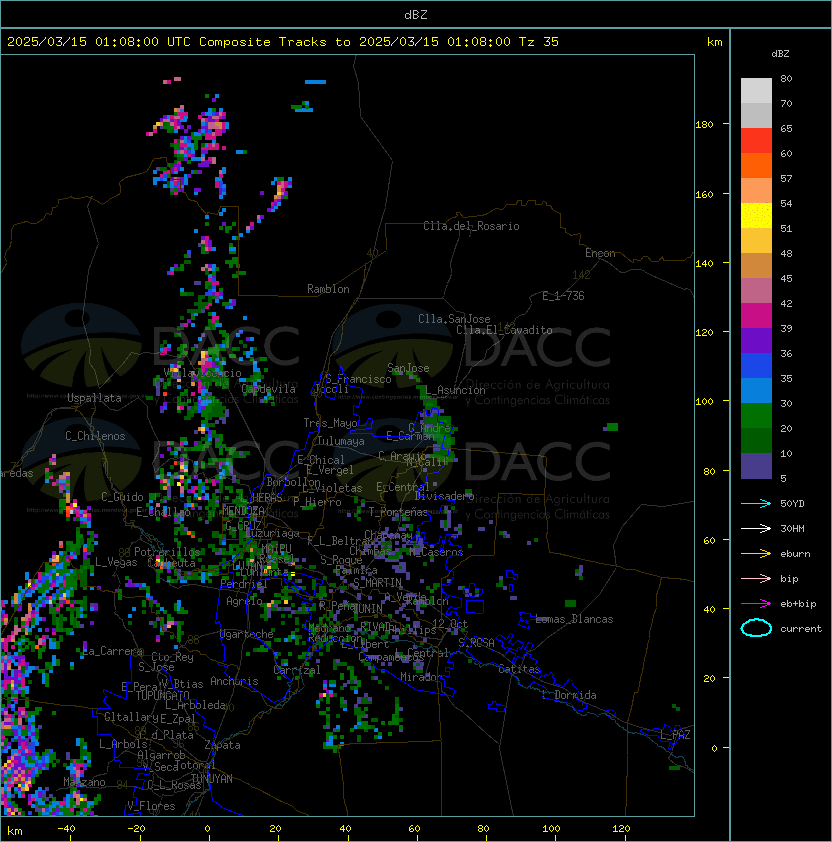Click the 120 km horizontal axis tick
Viewport: 832px width, 842px height.
[x=621, y=829]
